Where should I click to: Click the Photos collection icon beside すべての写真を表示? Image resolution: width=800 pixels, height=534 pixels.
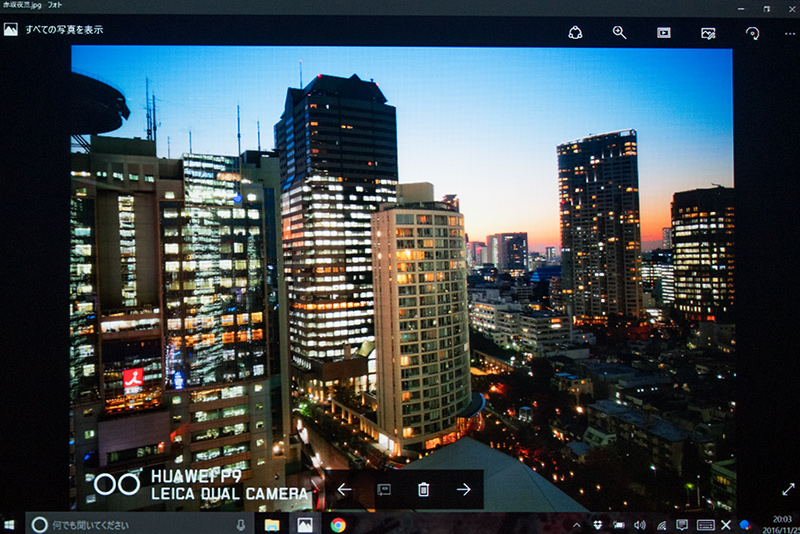(x=11, y=30)
